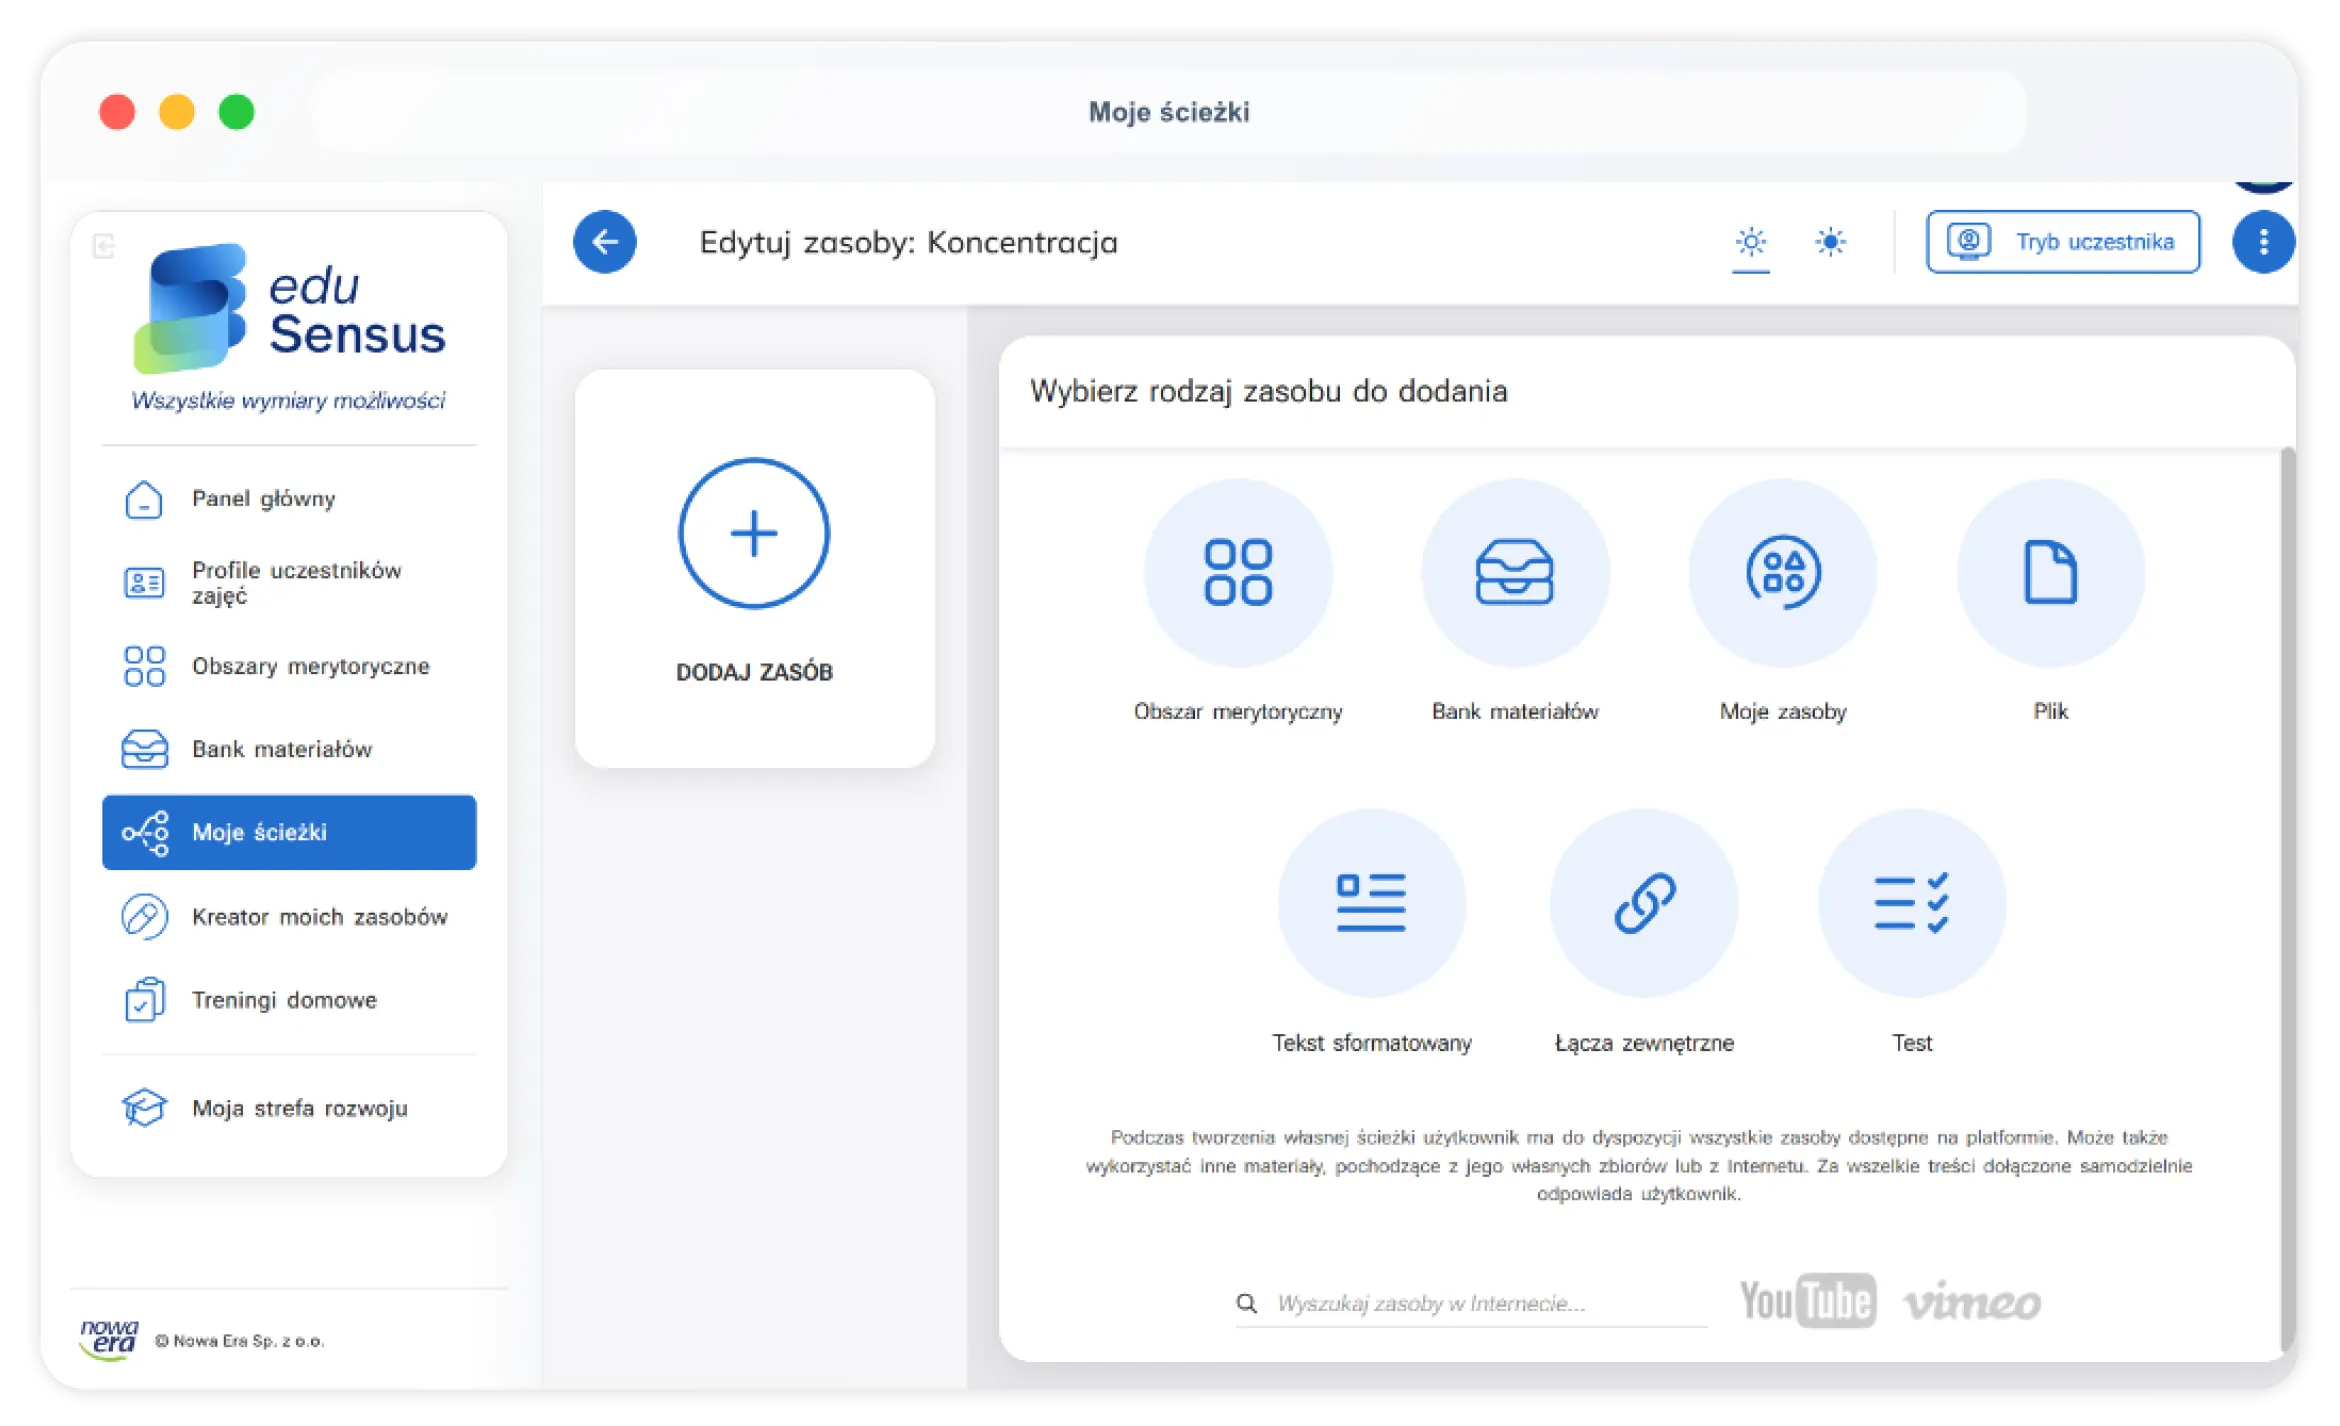Pick the Moje zasoby resource icon
Viewport: 2340px width, 1426px height.
point(1782,573)
